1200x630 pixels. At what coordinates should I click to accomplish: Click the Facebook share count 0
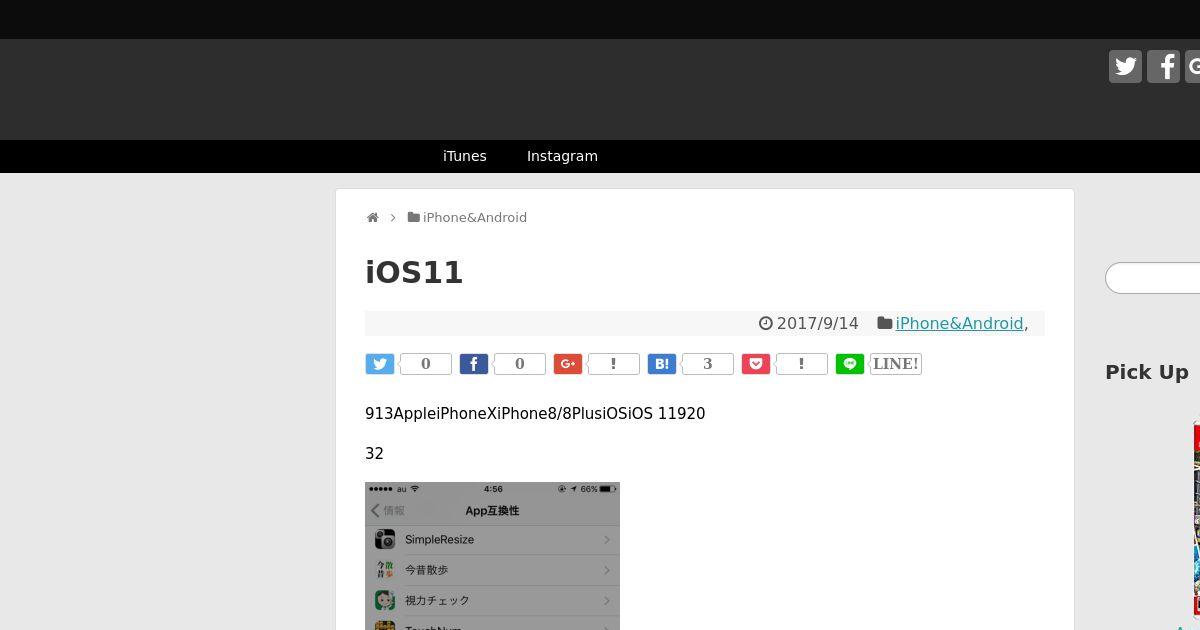pos(520,364)
